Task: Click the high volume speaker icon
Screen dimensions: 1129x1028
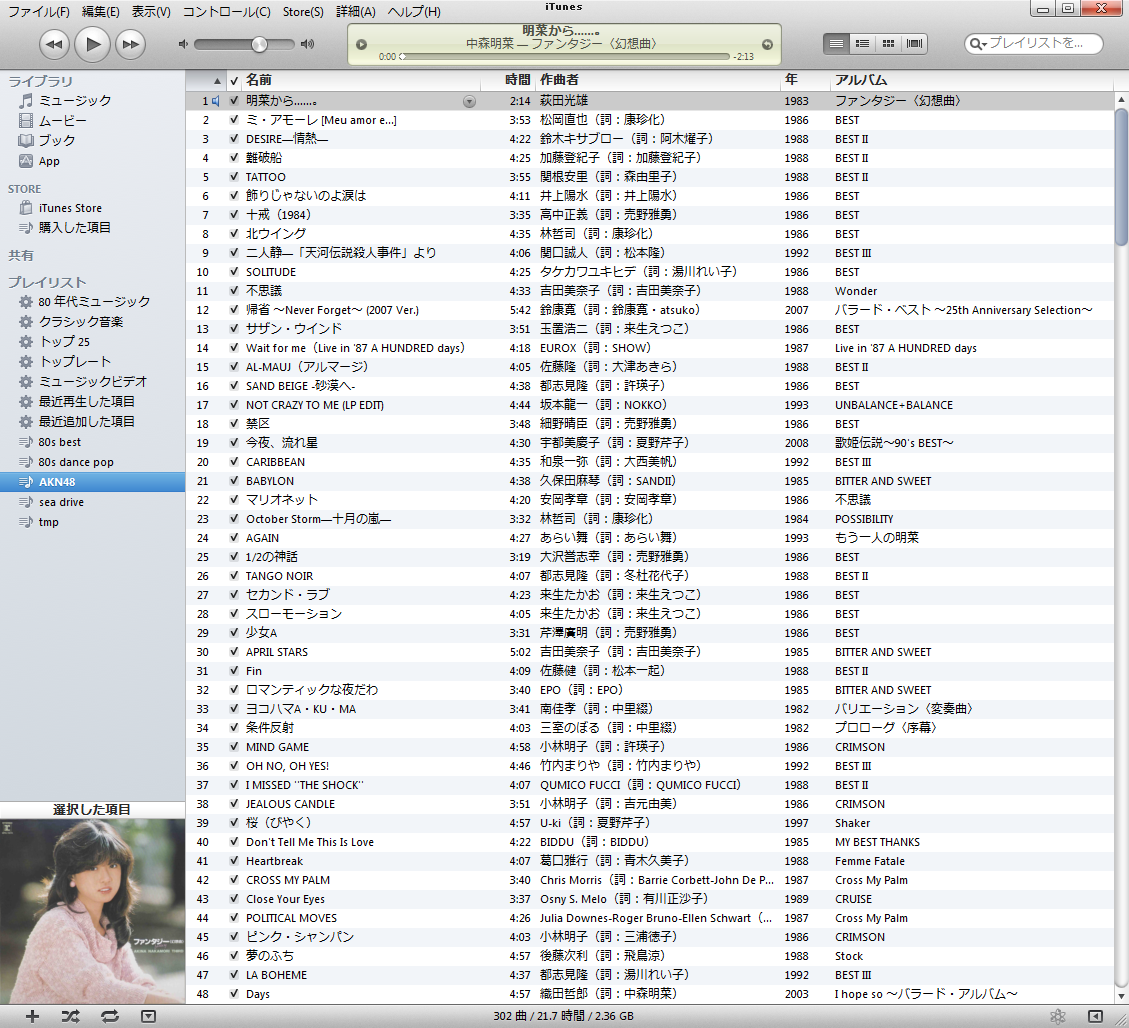Action: point(307,44)
